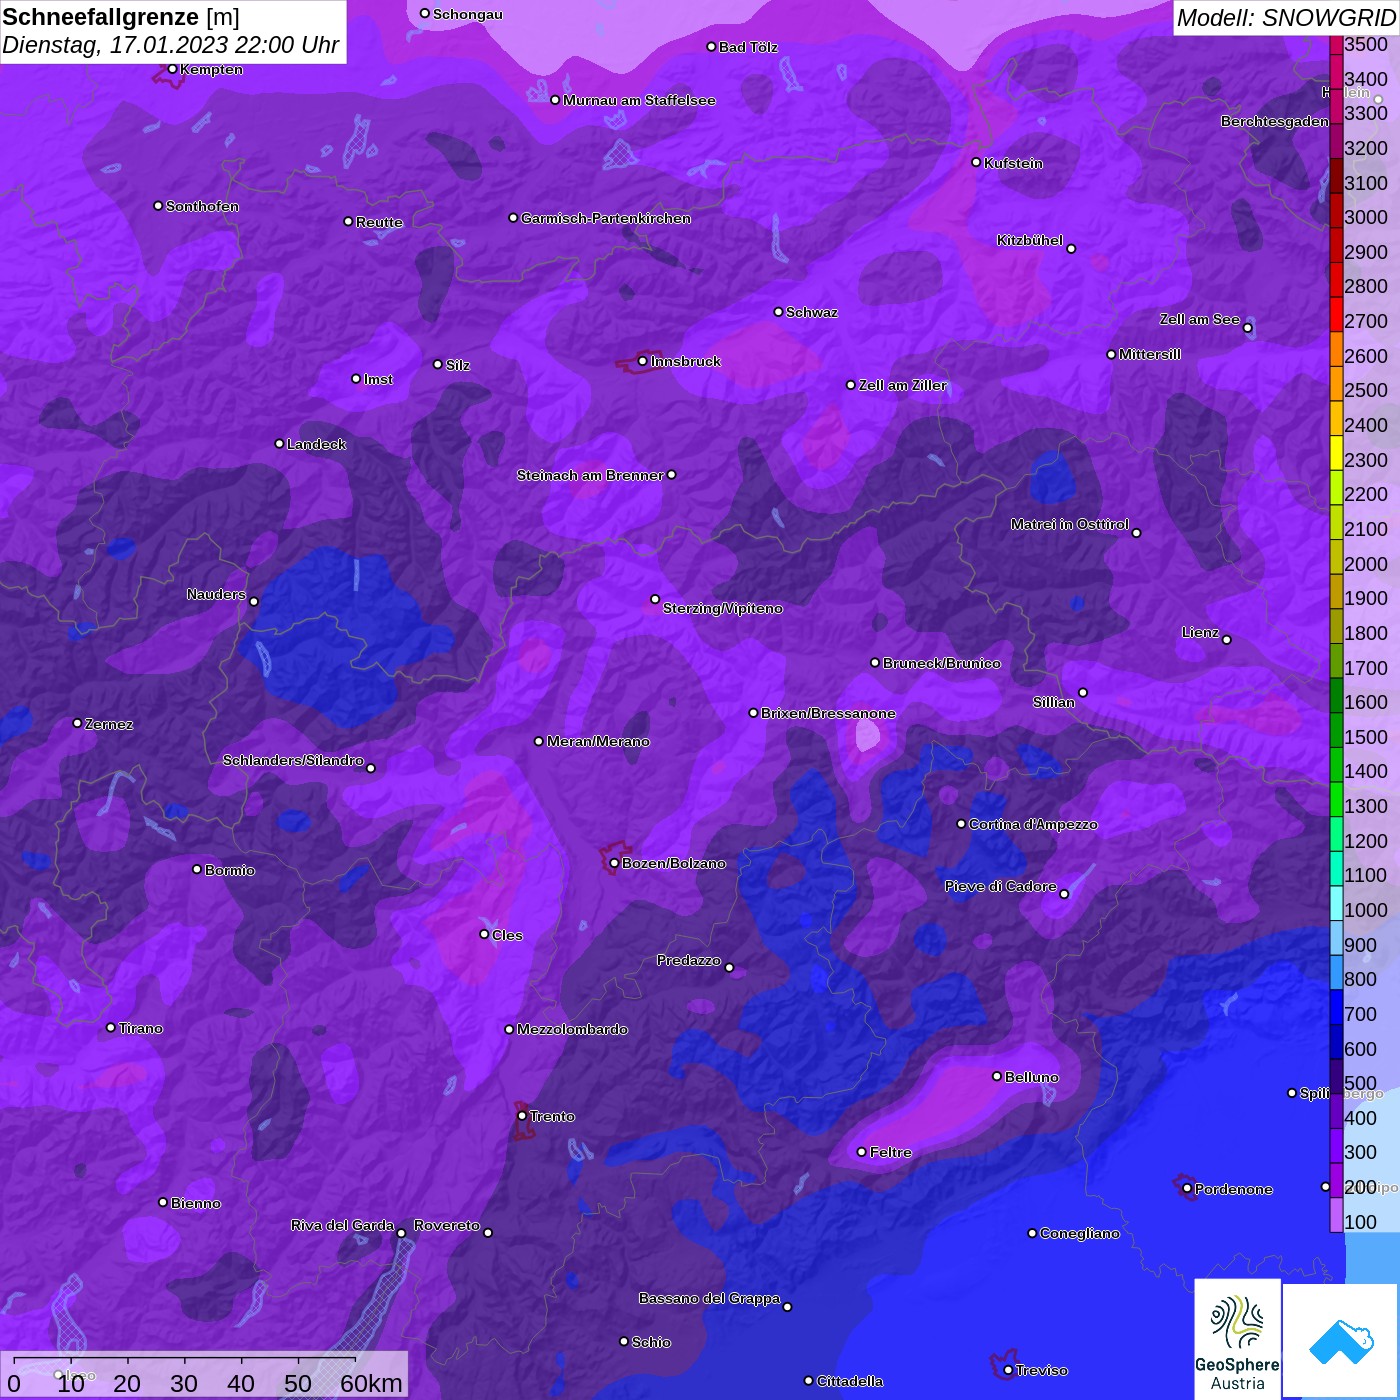Click the "Modell: SNOWGRID" label
Image resolution: width=1400 pixels, height=1400 pixels.
[x=1286, y=18]
